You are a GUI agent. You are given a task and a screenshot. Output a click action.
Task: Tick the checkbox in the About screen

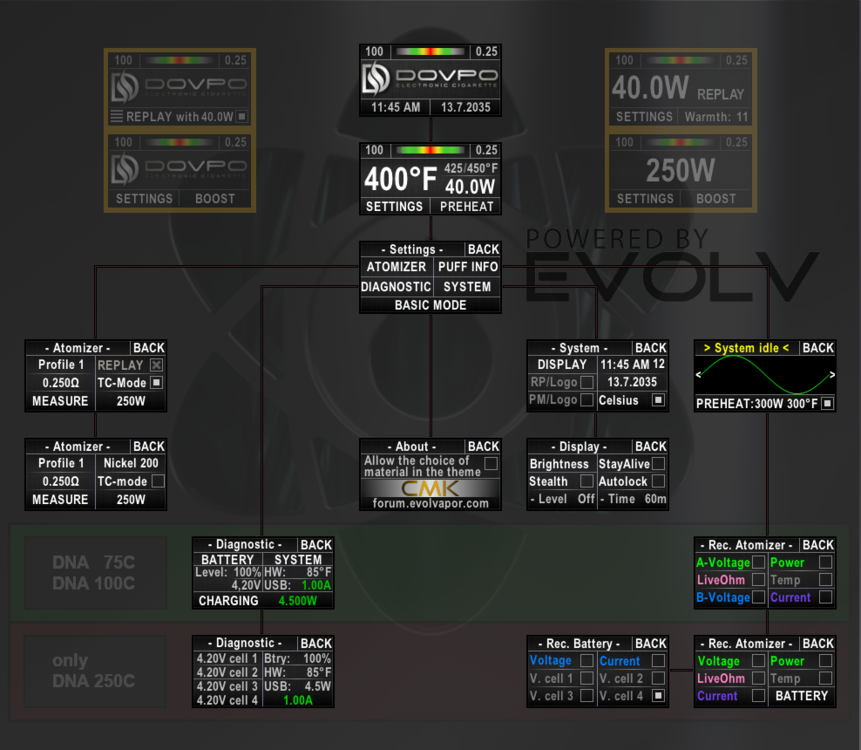pos(491,463)
